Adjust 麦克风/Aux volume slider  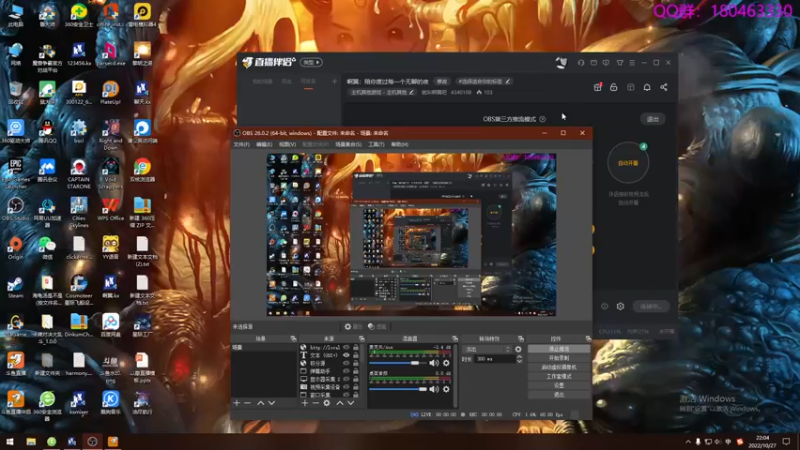pos(398,363)
